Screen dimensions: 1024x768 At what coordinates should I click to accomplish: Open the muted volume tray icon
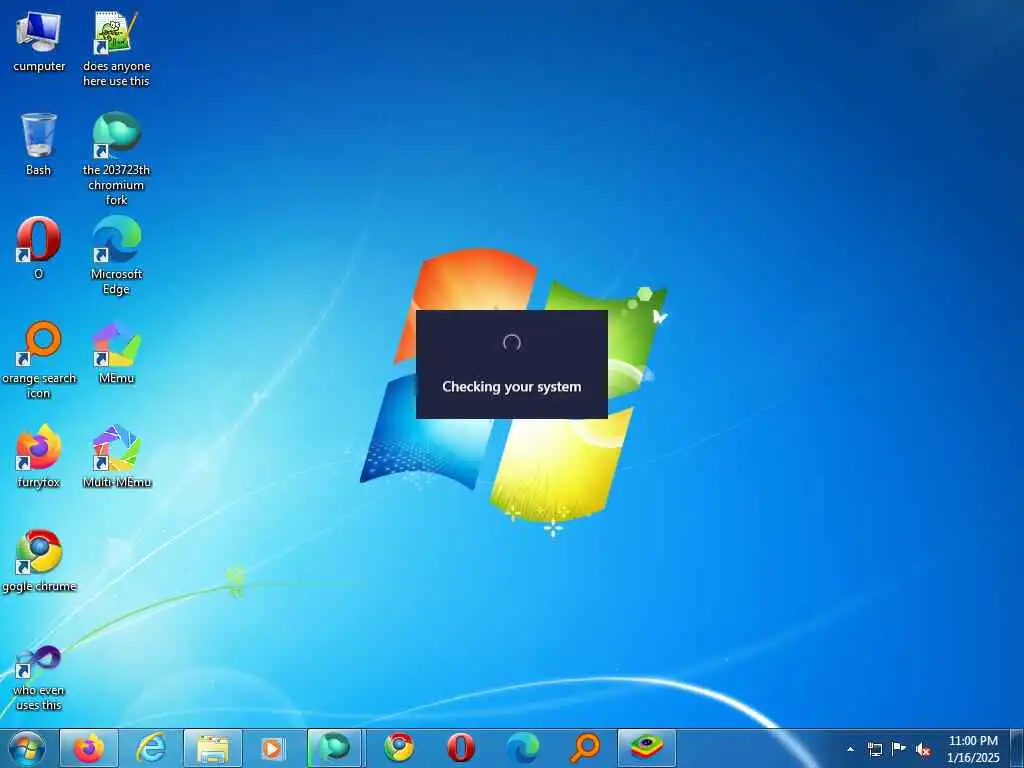point(923,750)
